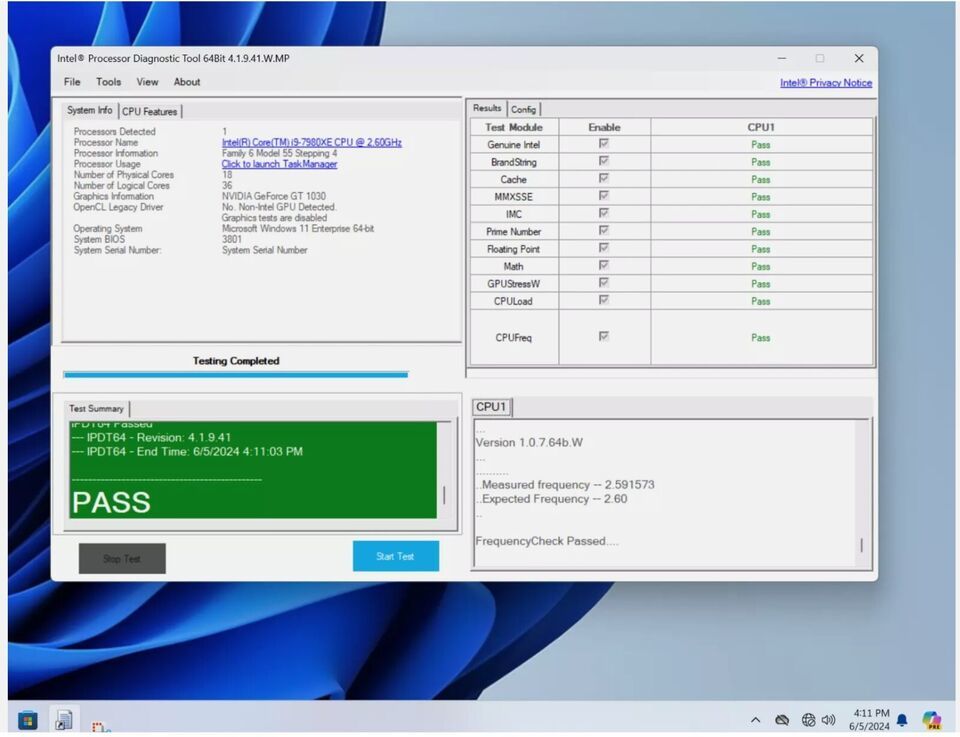Open the About menu
Screen dimensions: 960x737
coord(187,82)
